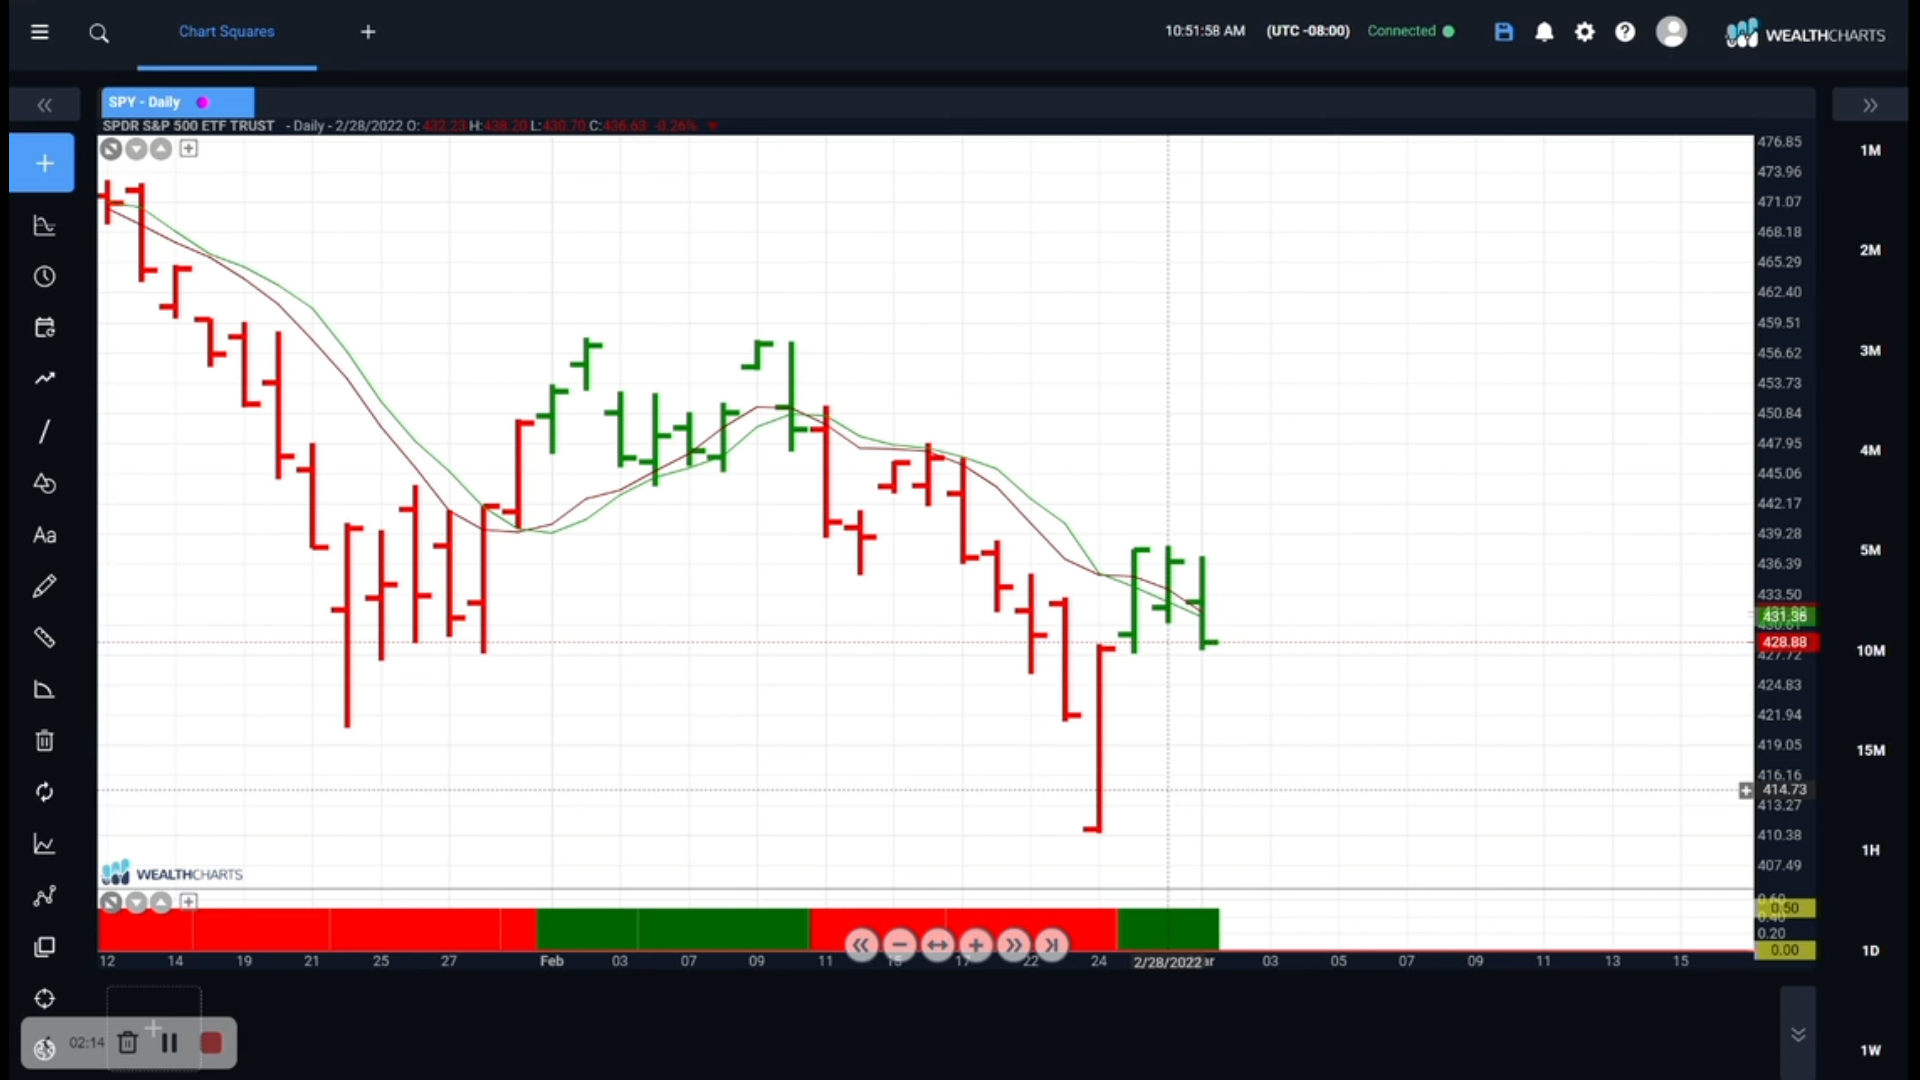
Task: Maximize the price pane with the plus box
Action: tap(188, 149)
